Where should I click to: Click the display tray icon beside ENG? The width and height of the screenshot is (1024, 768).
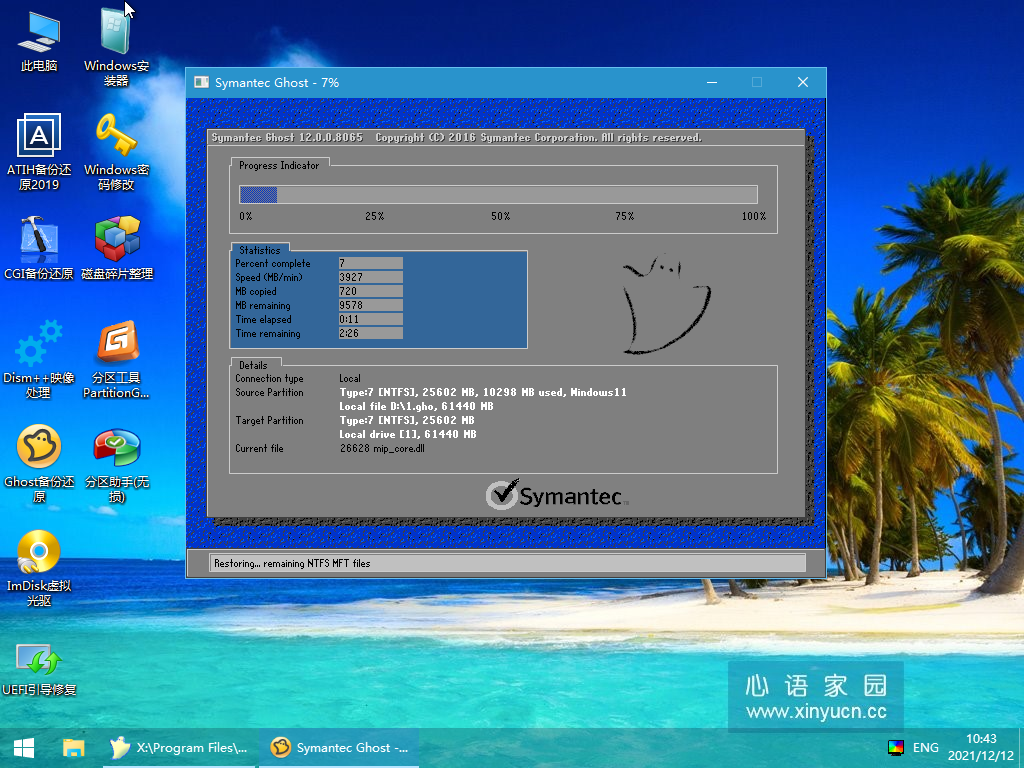pyautogui.click(x=896, y=748)
